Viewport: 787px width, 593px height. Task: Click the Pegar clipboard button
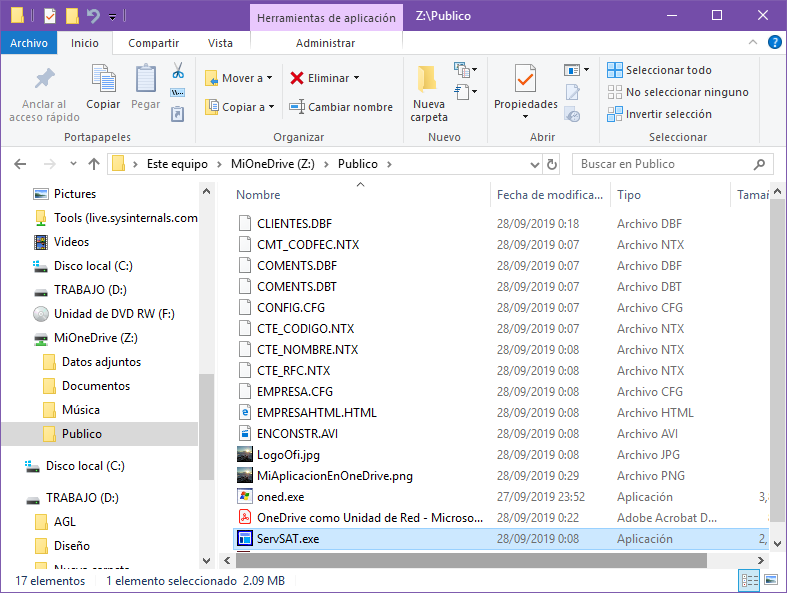146,87
